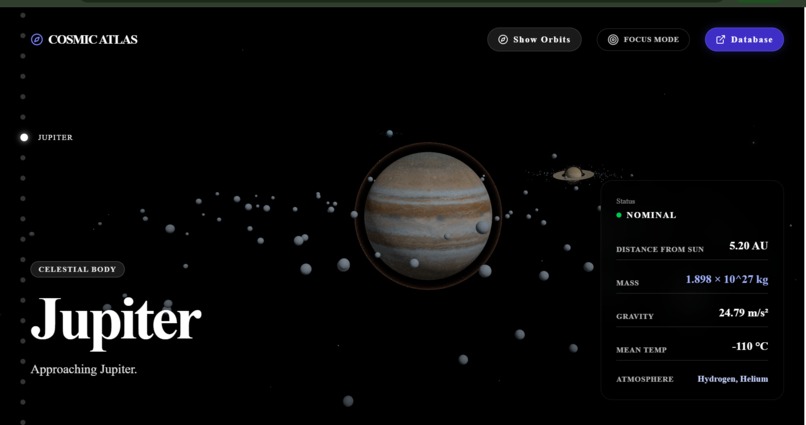
Task: Select the highlighted JUPITER navigation dot
Action: (x=24, y=137)
